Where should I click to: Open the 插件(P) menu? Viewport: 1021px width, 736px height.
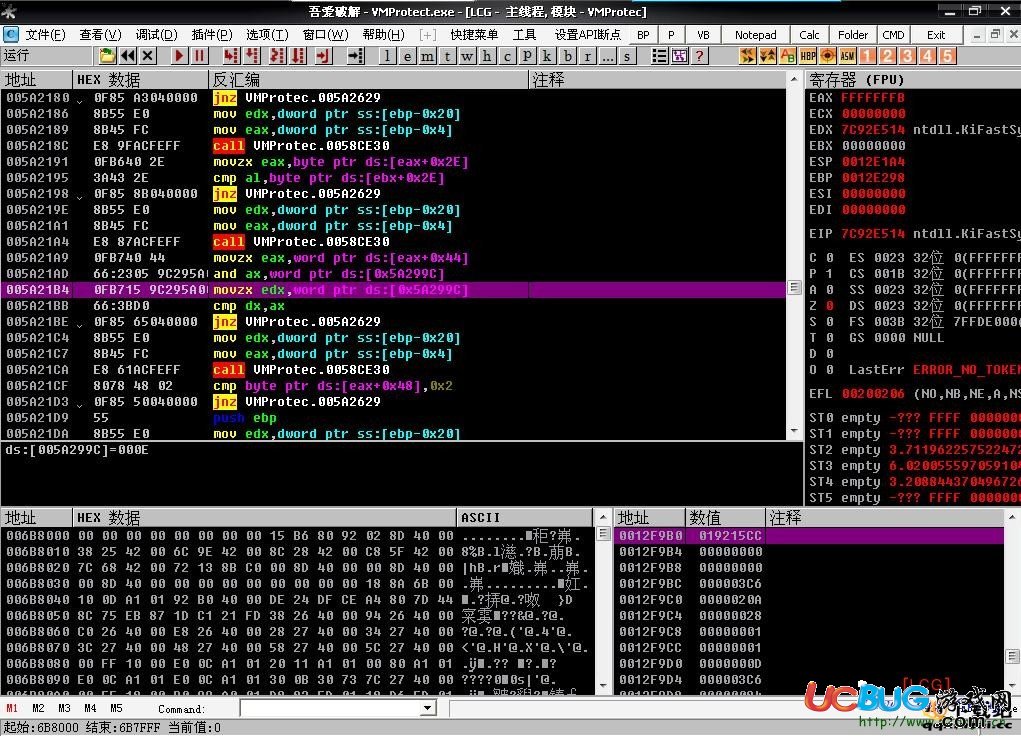click(212, 35)
